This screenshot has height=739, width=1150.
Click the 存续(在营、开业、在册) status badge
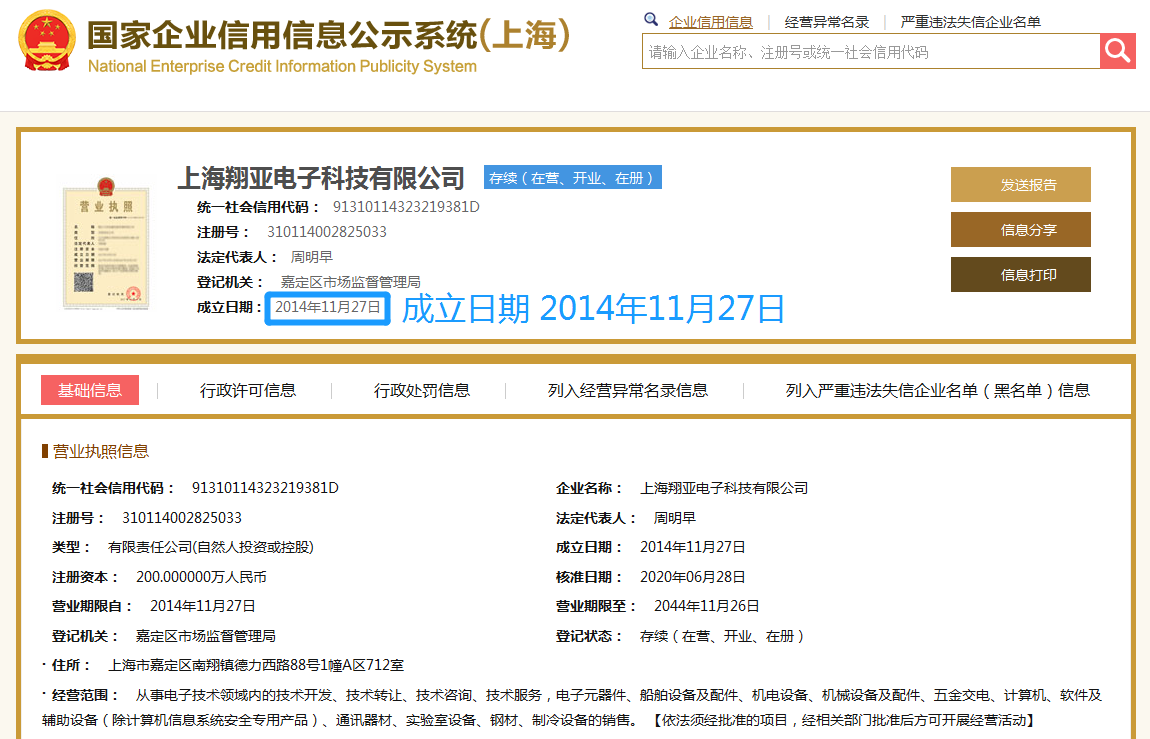point(573,177)
